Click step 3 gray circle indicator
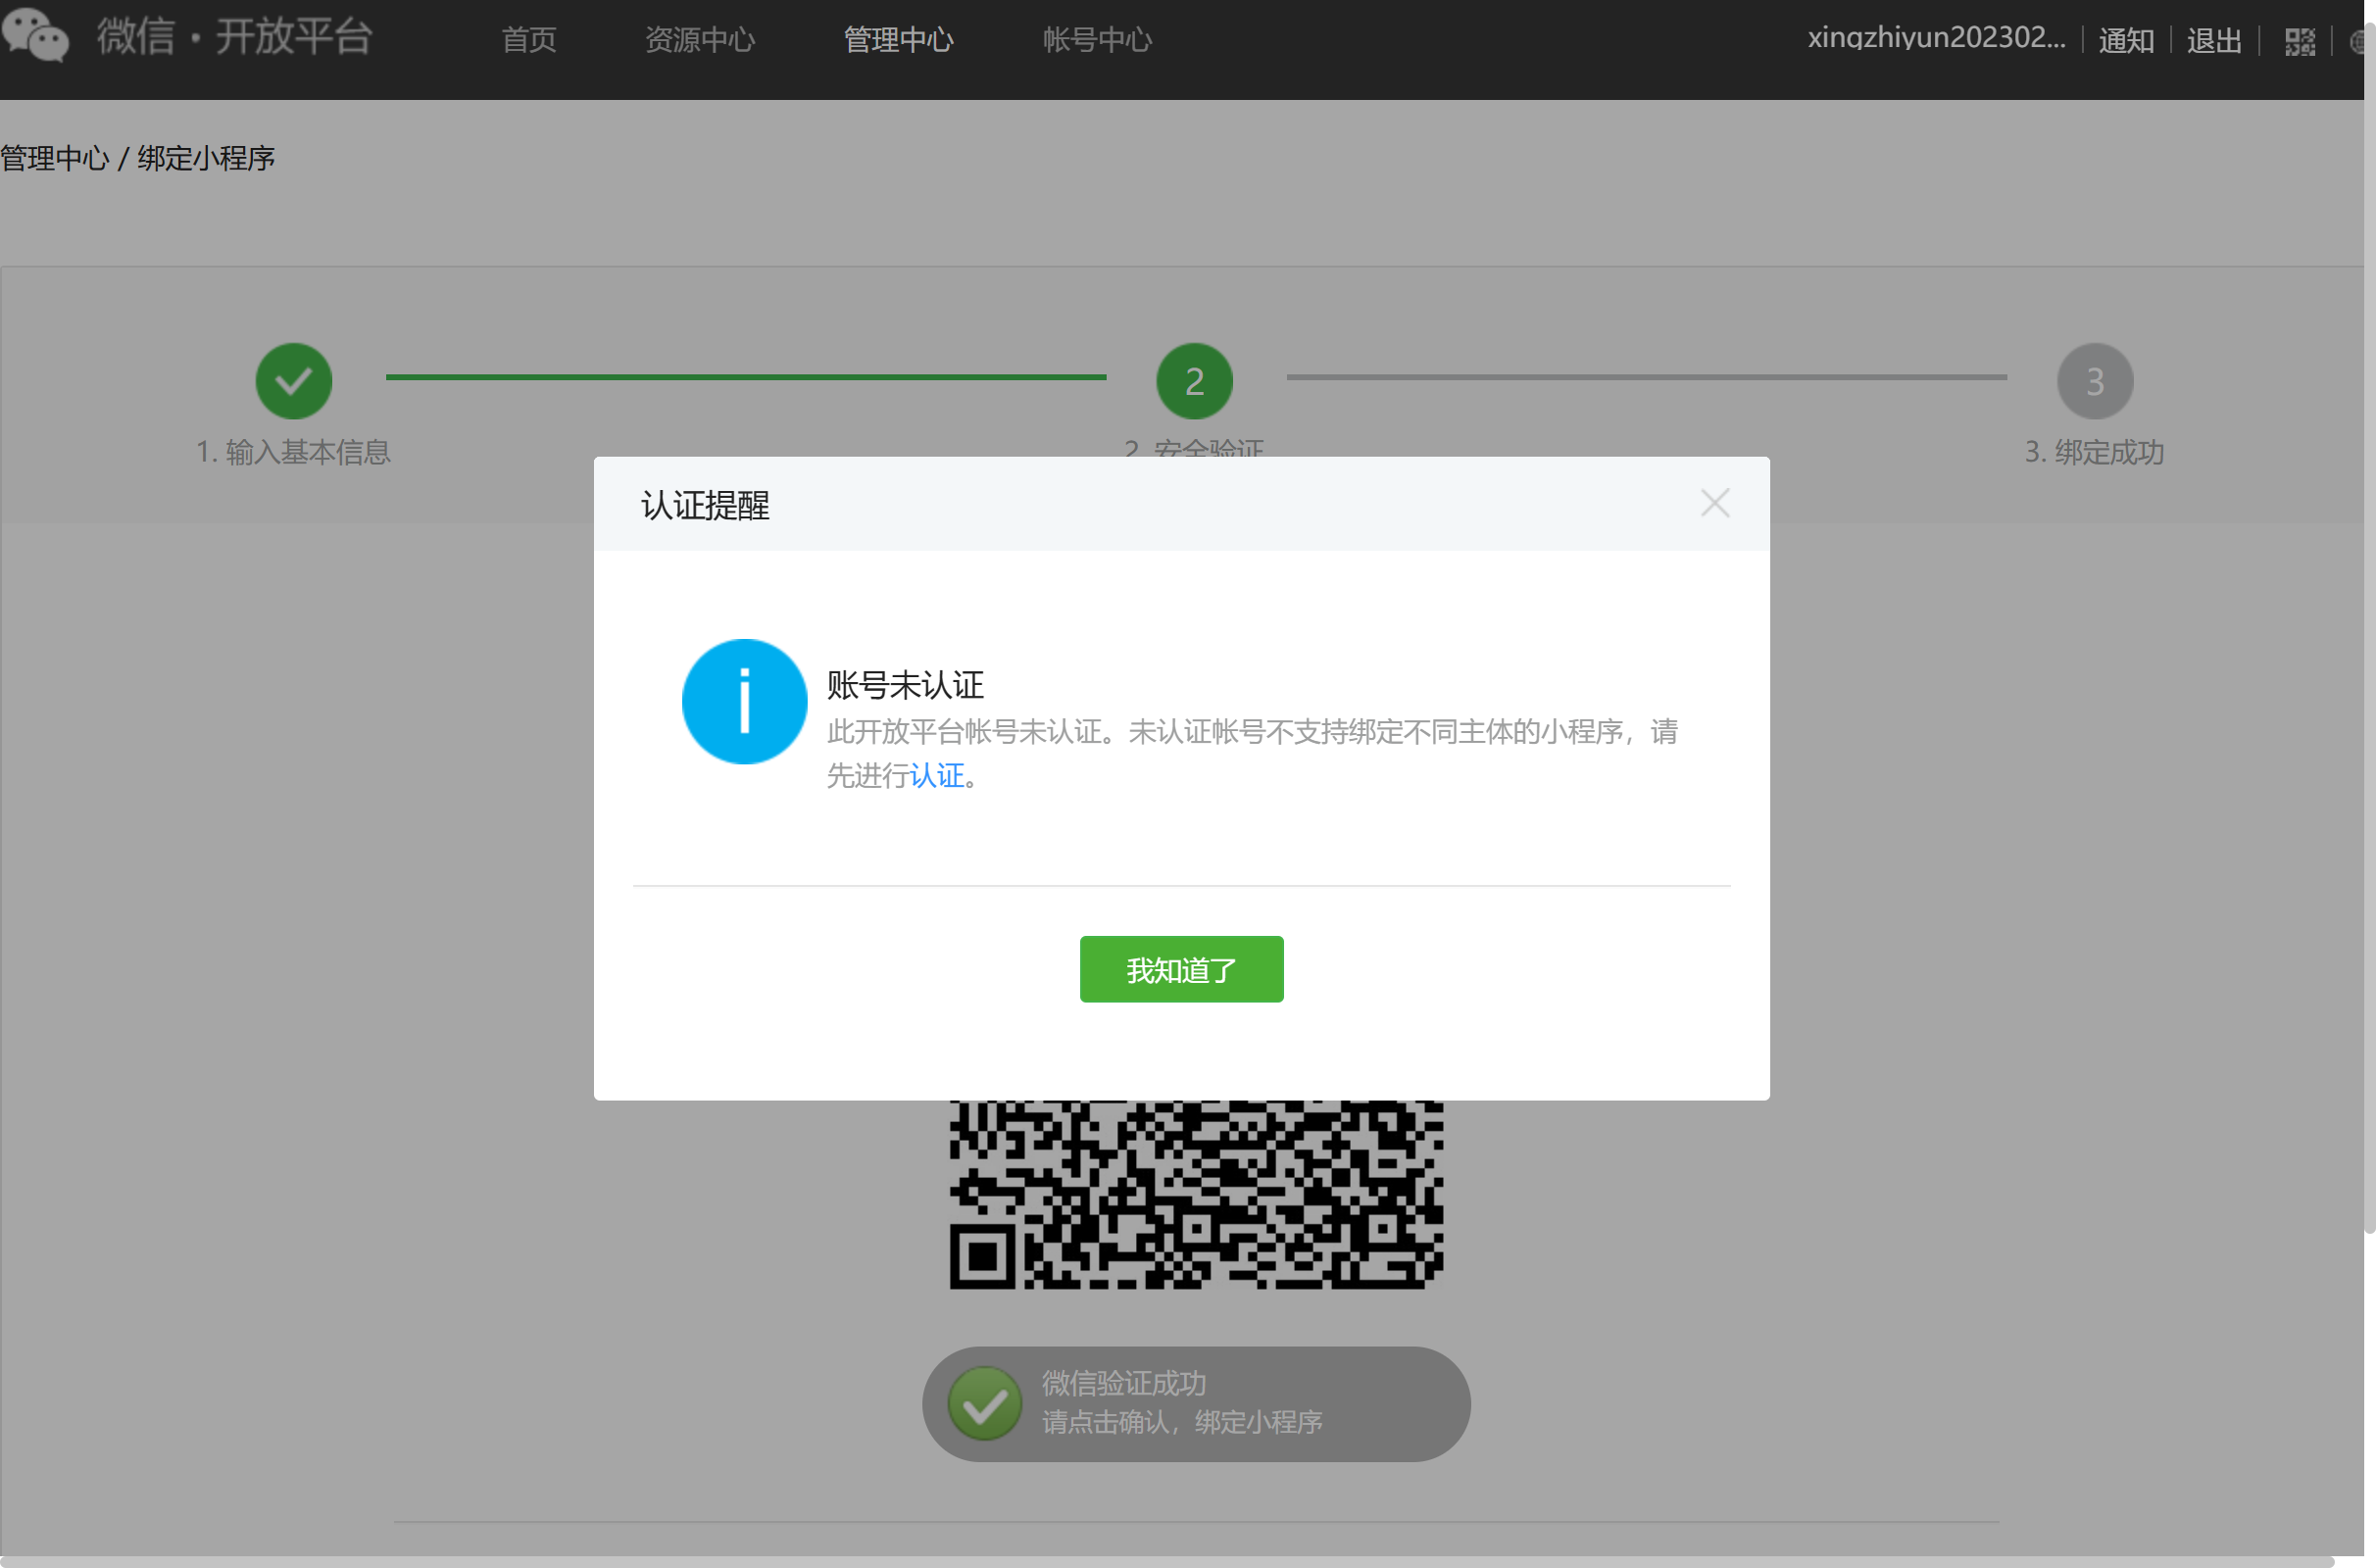This screenshot has width=2376, height=1568. 2094,381
